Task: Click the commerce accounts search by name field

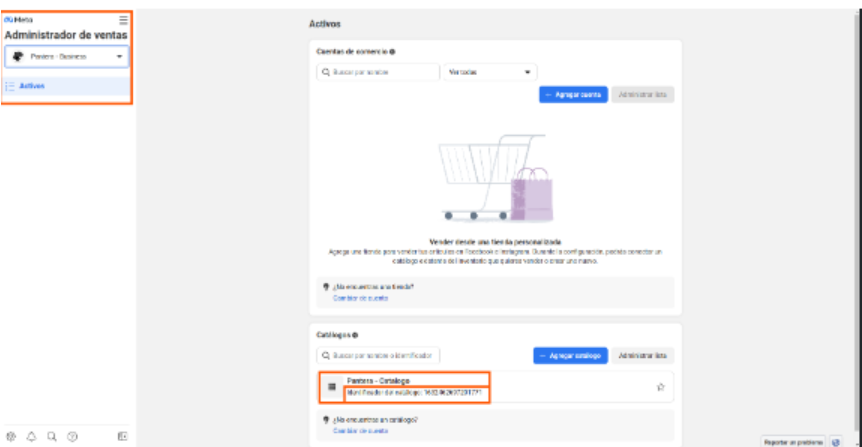Action: pos(378,72)
